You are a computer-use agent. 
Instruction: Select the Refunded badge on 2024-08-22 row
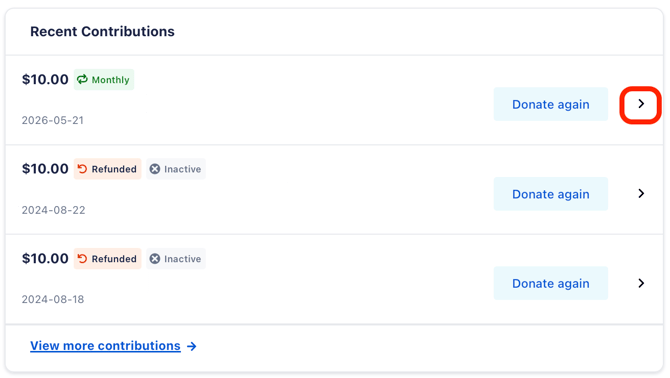[107, 169]
